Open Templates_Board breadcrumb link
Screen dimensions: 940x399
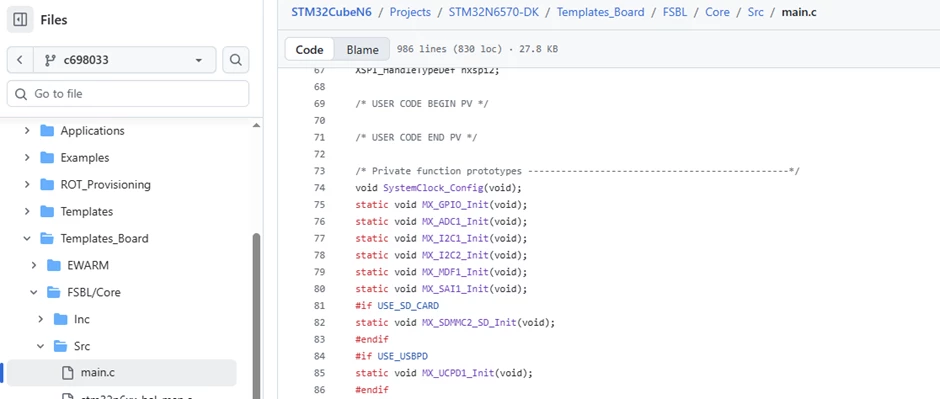[x=601, y=12]
